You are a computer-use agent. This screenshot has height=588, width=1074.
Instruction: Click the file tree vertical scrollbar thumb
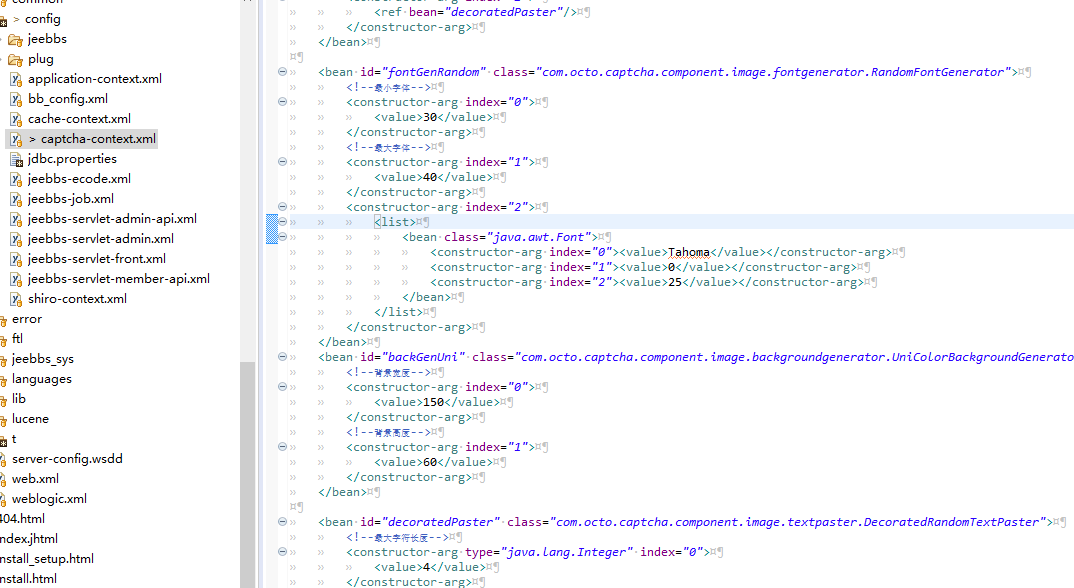tap(247, 474)
